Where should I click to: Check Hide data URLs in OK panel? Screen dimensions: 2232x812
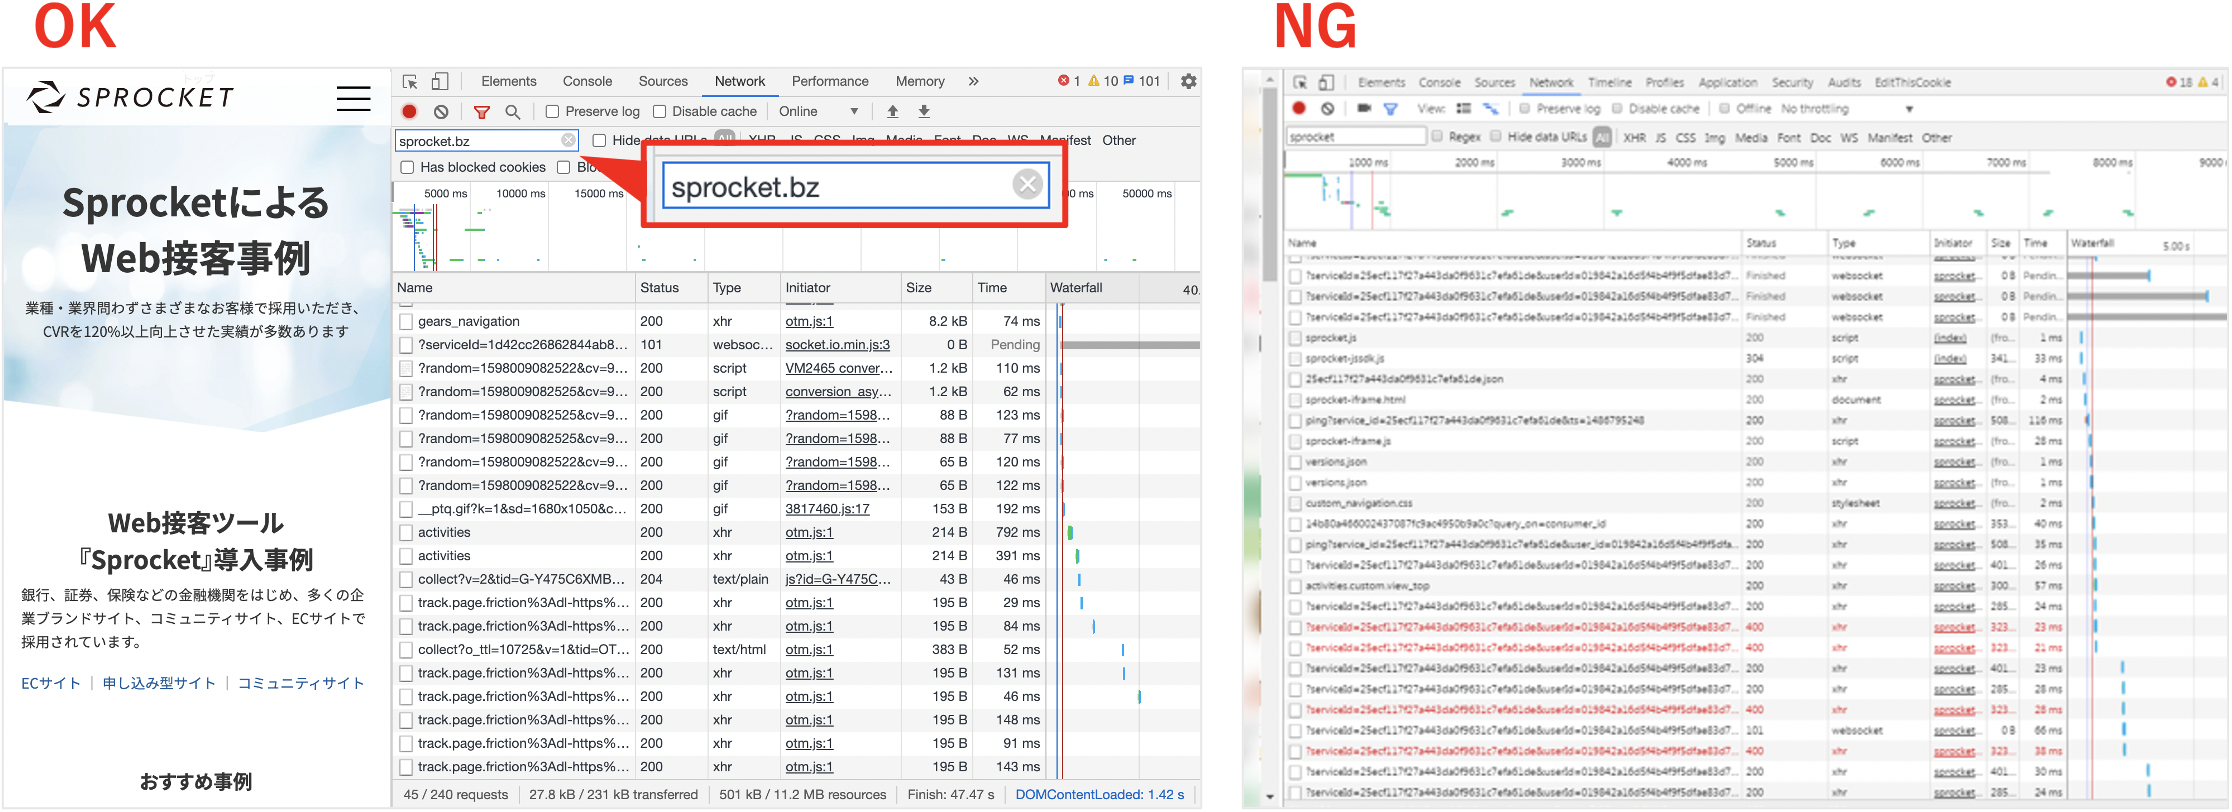pos(599,141)
